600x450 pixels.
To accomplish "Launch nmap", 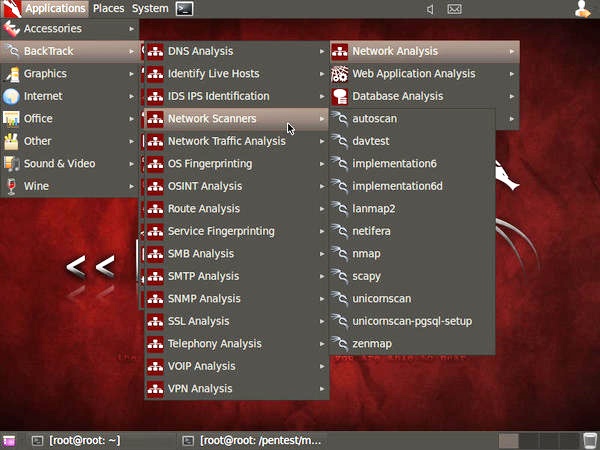I will (412, 254).
